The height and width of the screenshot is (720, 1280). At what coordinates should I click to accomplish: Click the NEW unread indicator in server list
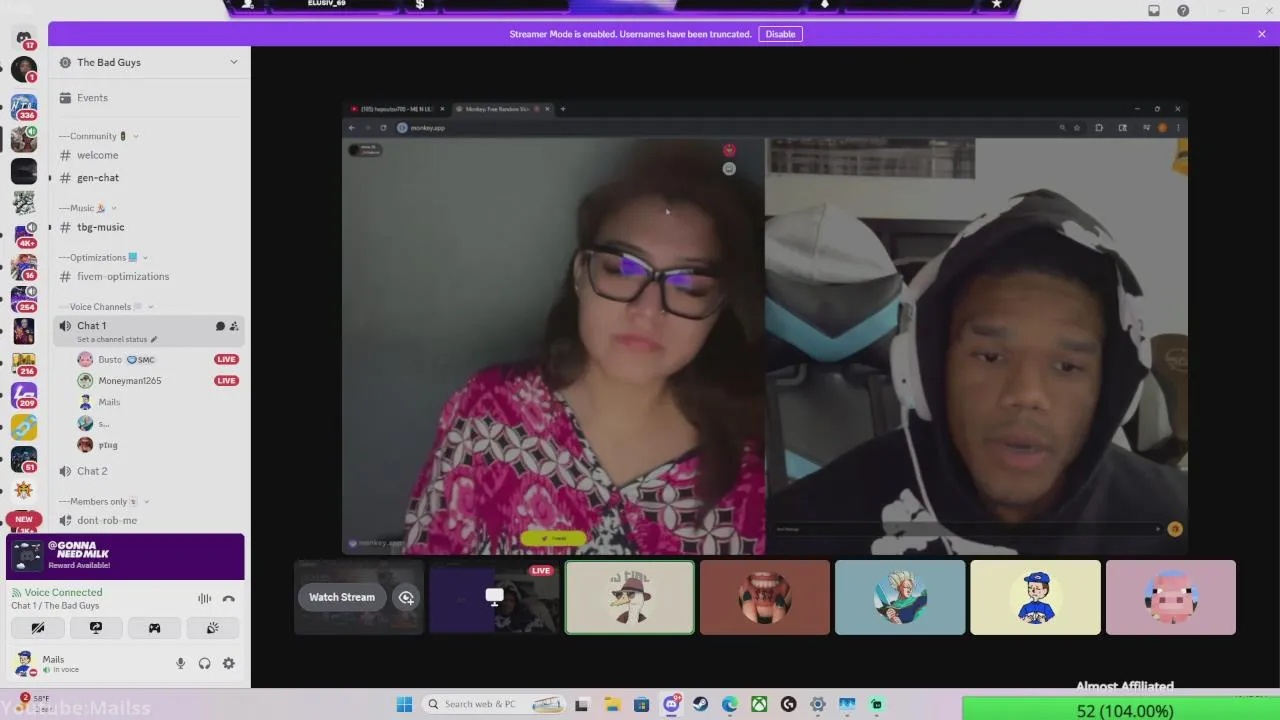click(24, 519)
